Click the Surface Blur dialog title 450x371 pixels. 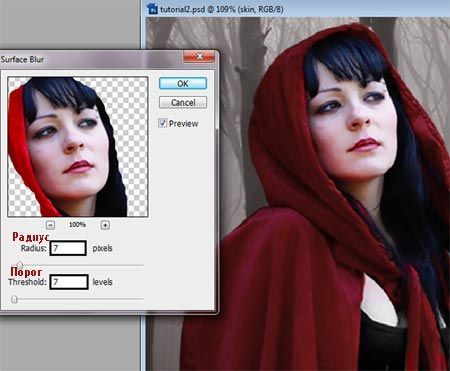tap(22, 60)
